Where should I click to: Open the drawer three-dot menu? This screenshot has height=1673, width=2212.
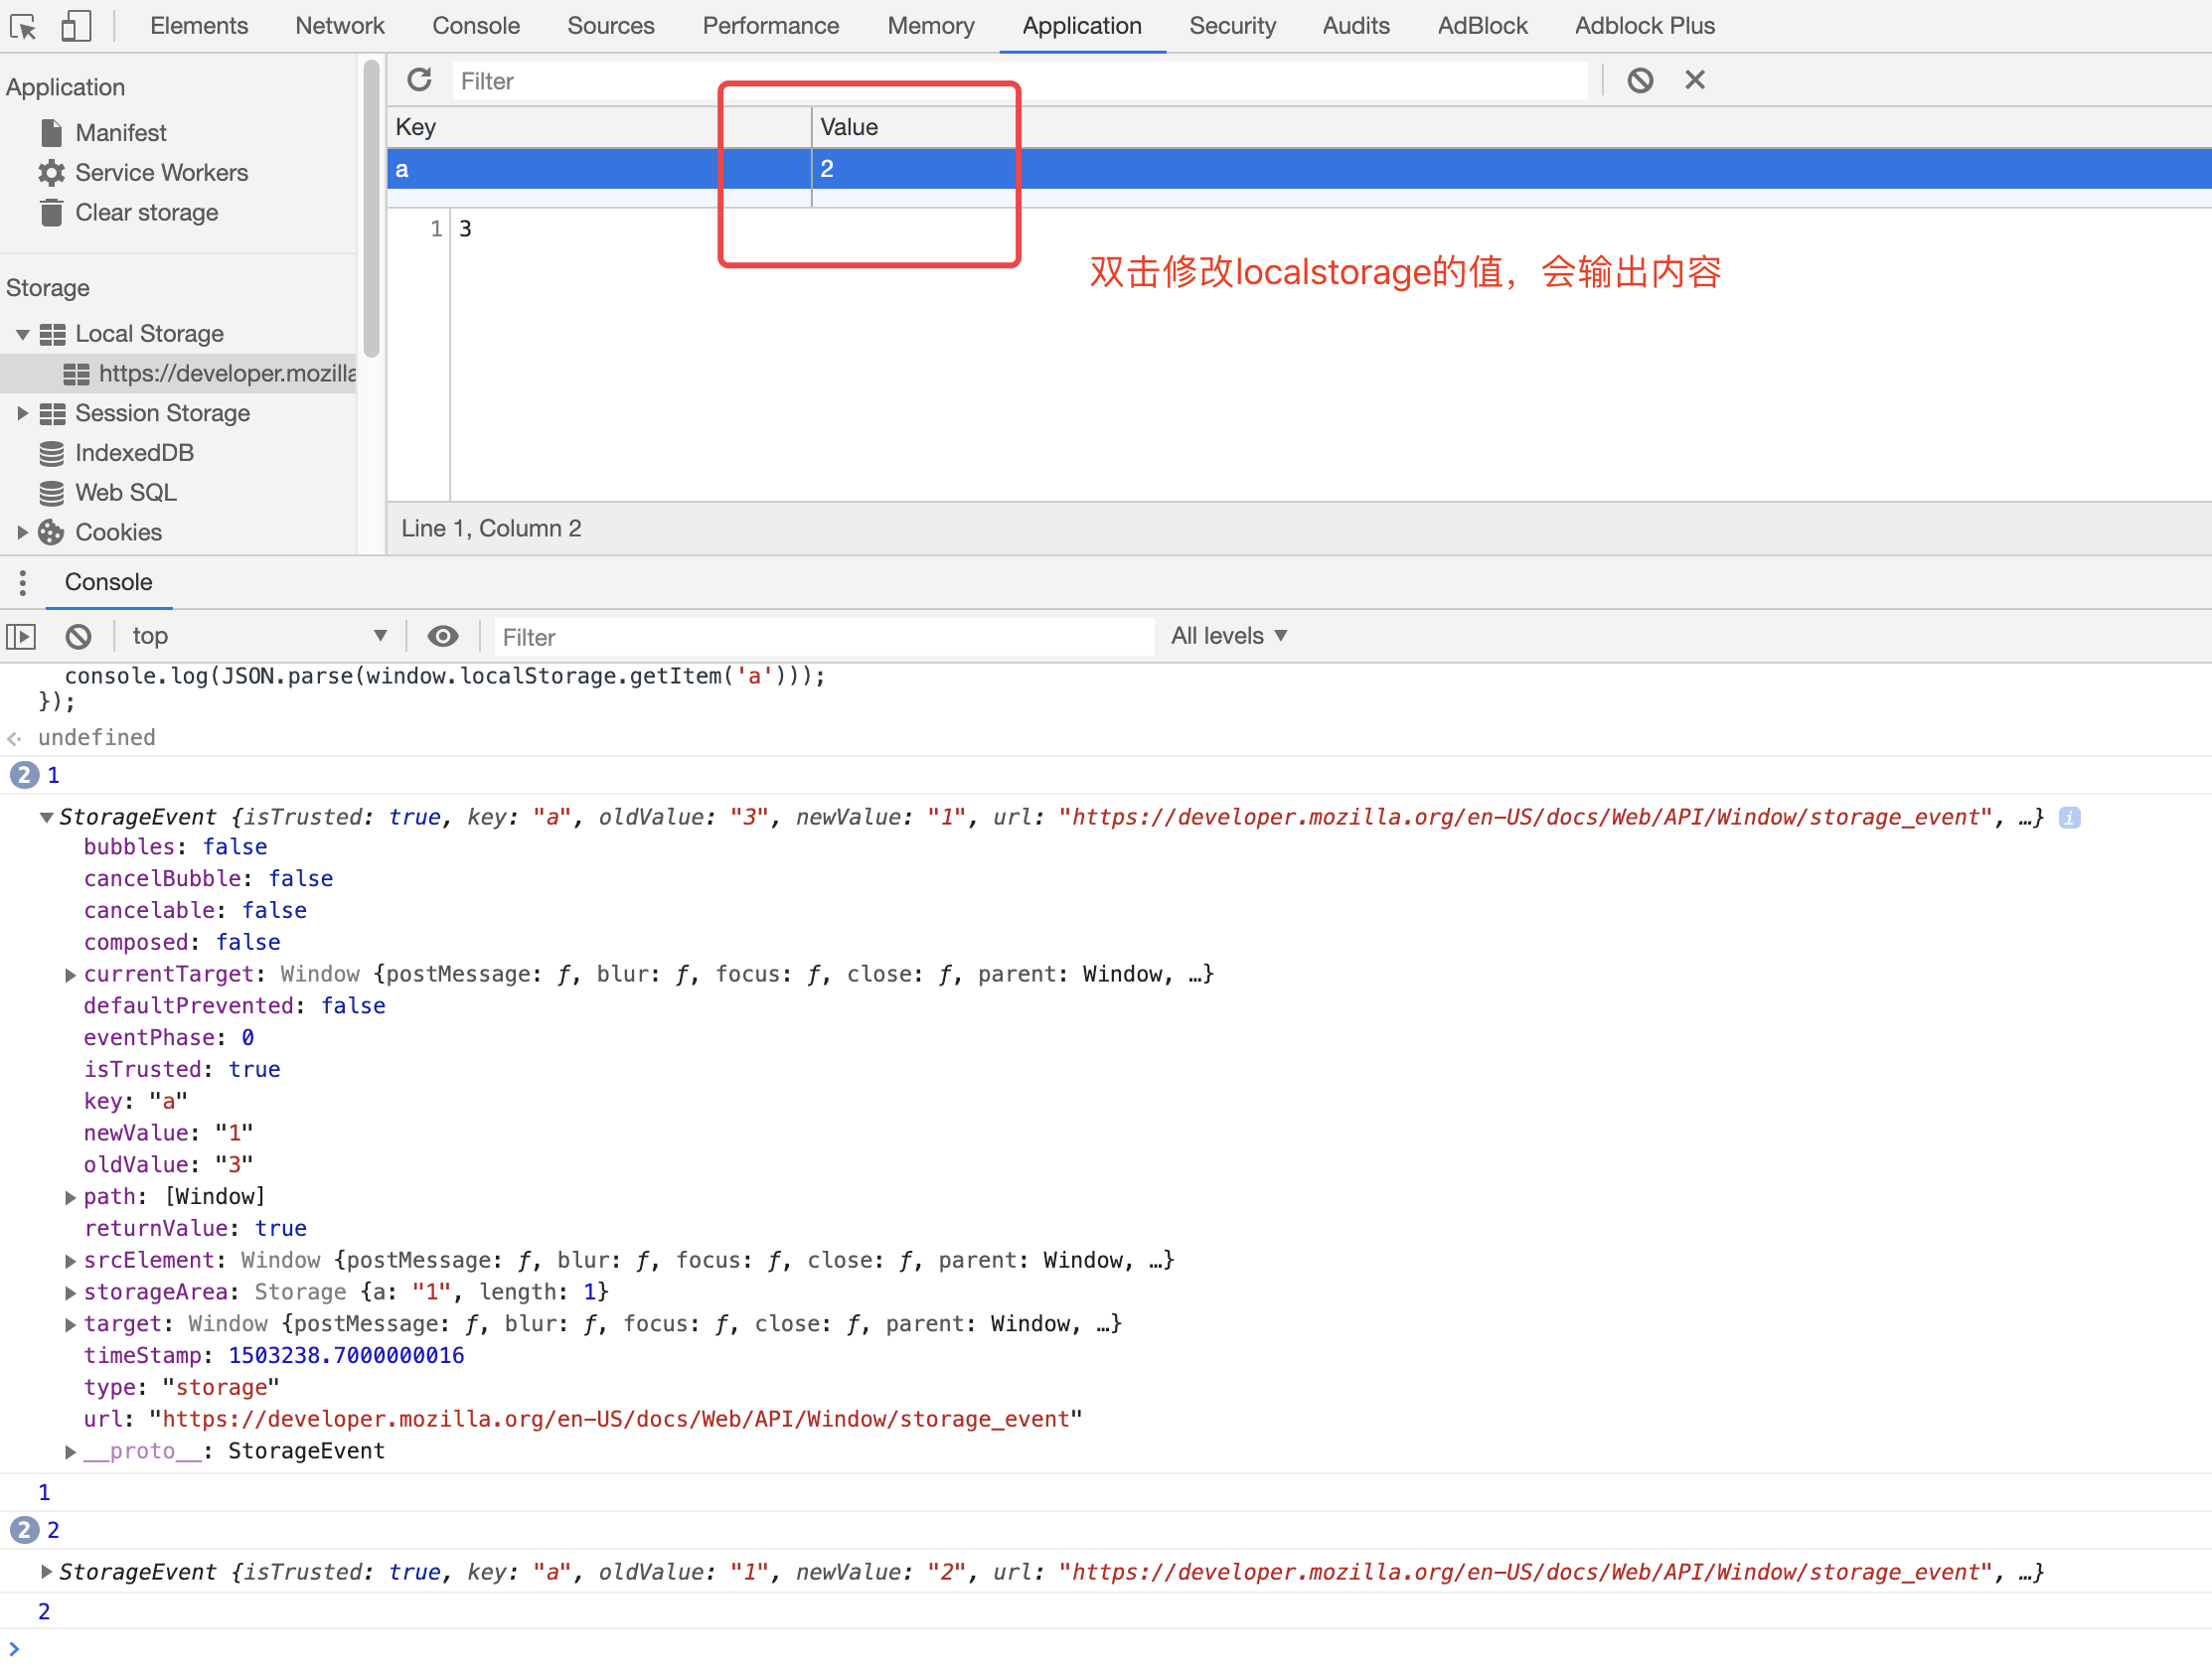tap(22, 582)
